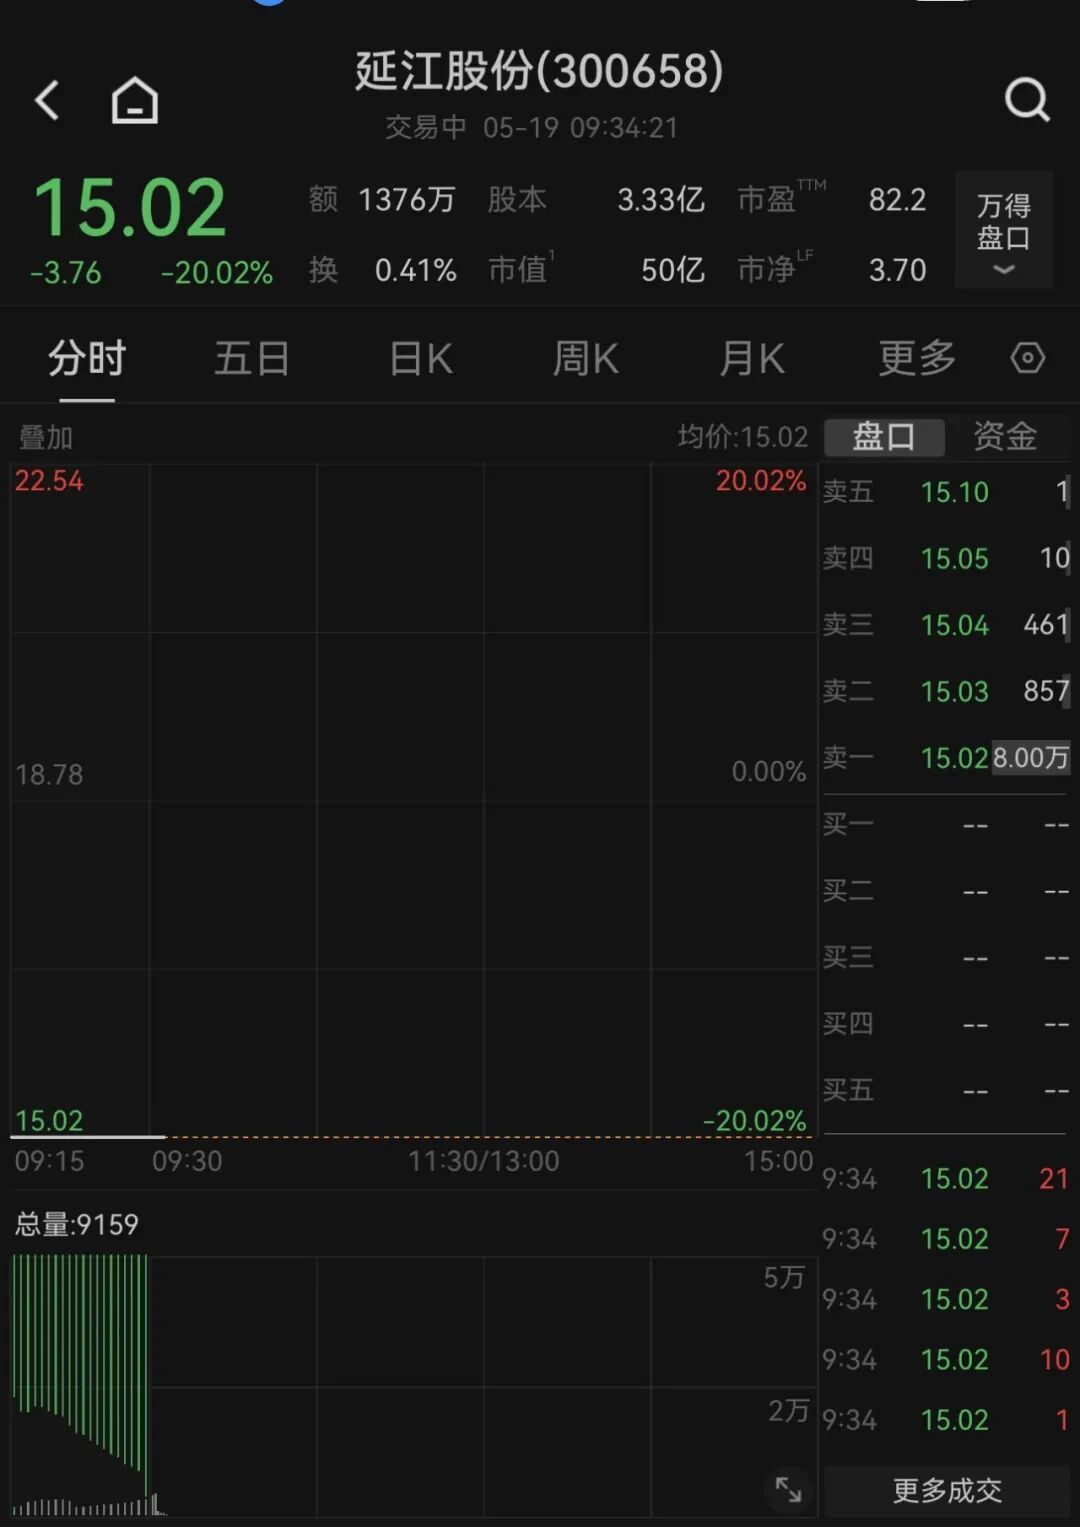This screenshot has width=1080, height=1527.
Task: Tap the 股本 3.33亿 share capital value
Action: coord(597,200)
